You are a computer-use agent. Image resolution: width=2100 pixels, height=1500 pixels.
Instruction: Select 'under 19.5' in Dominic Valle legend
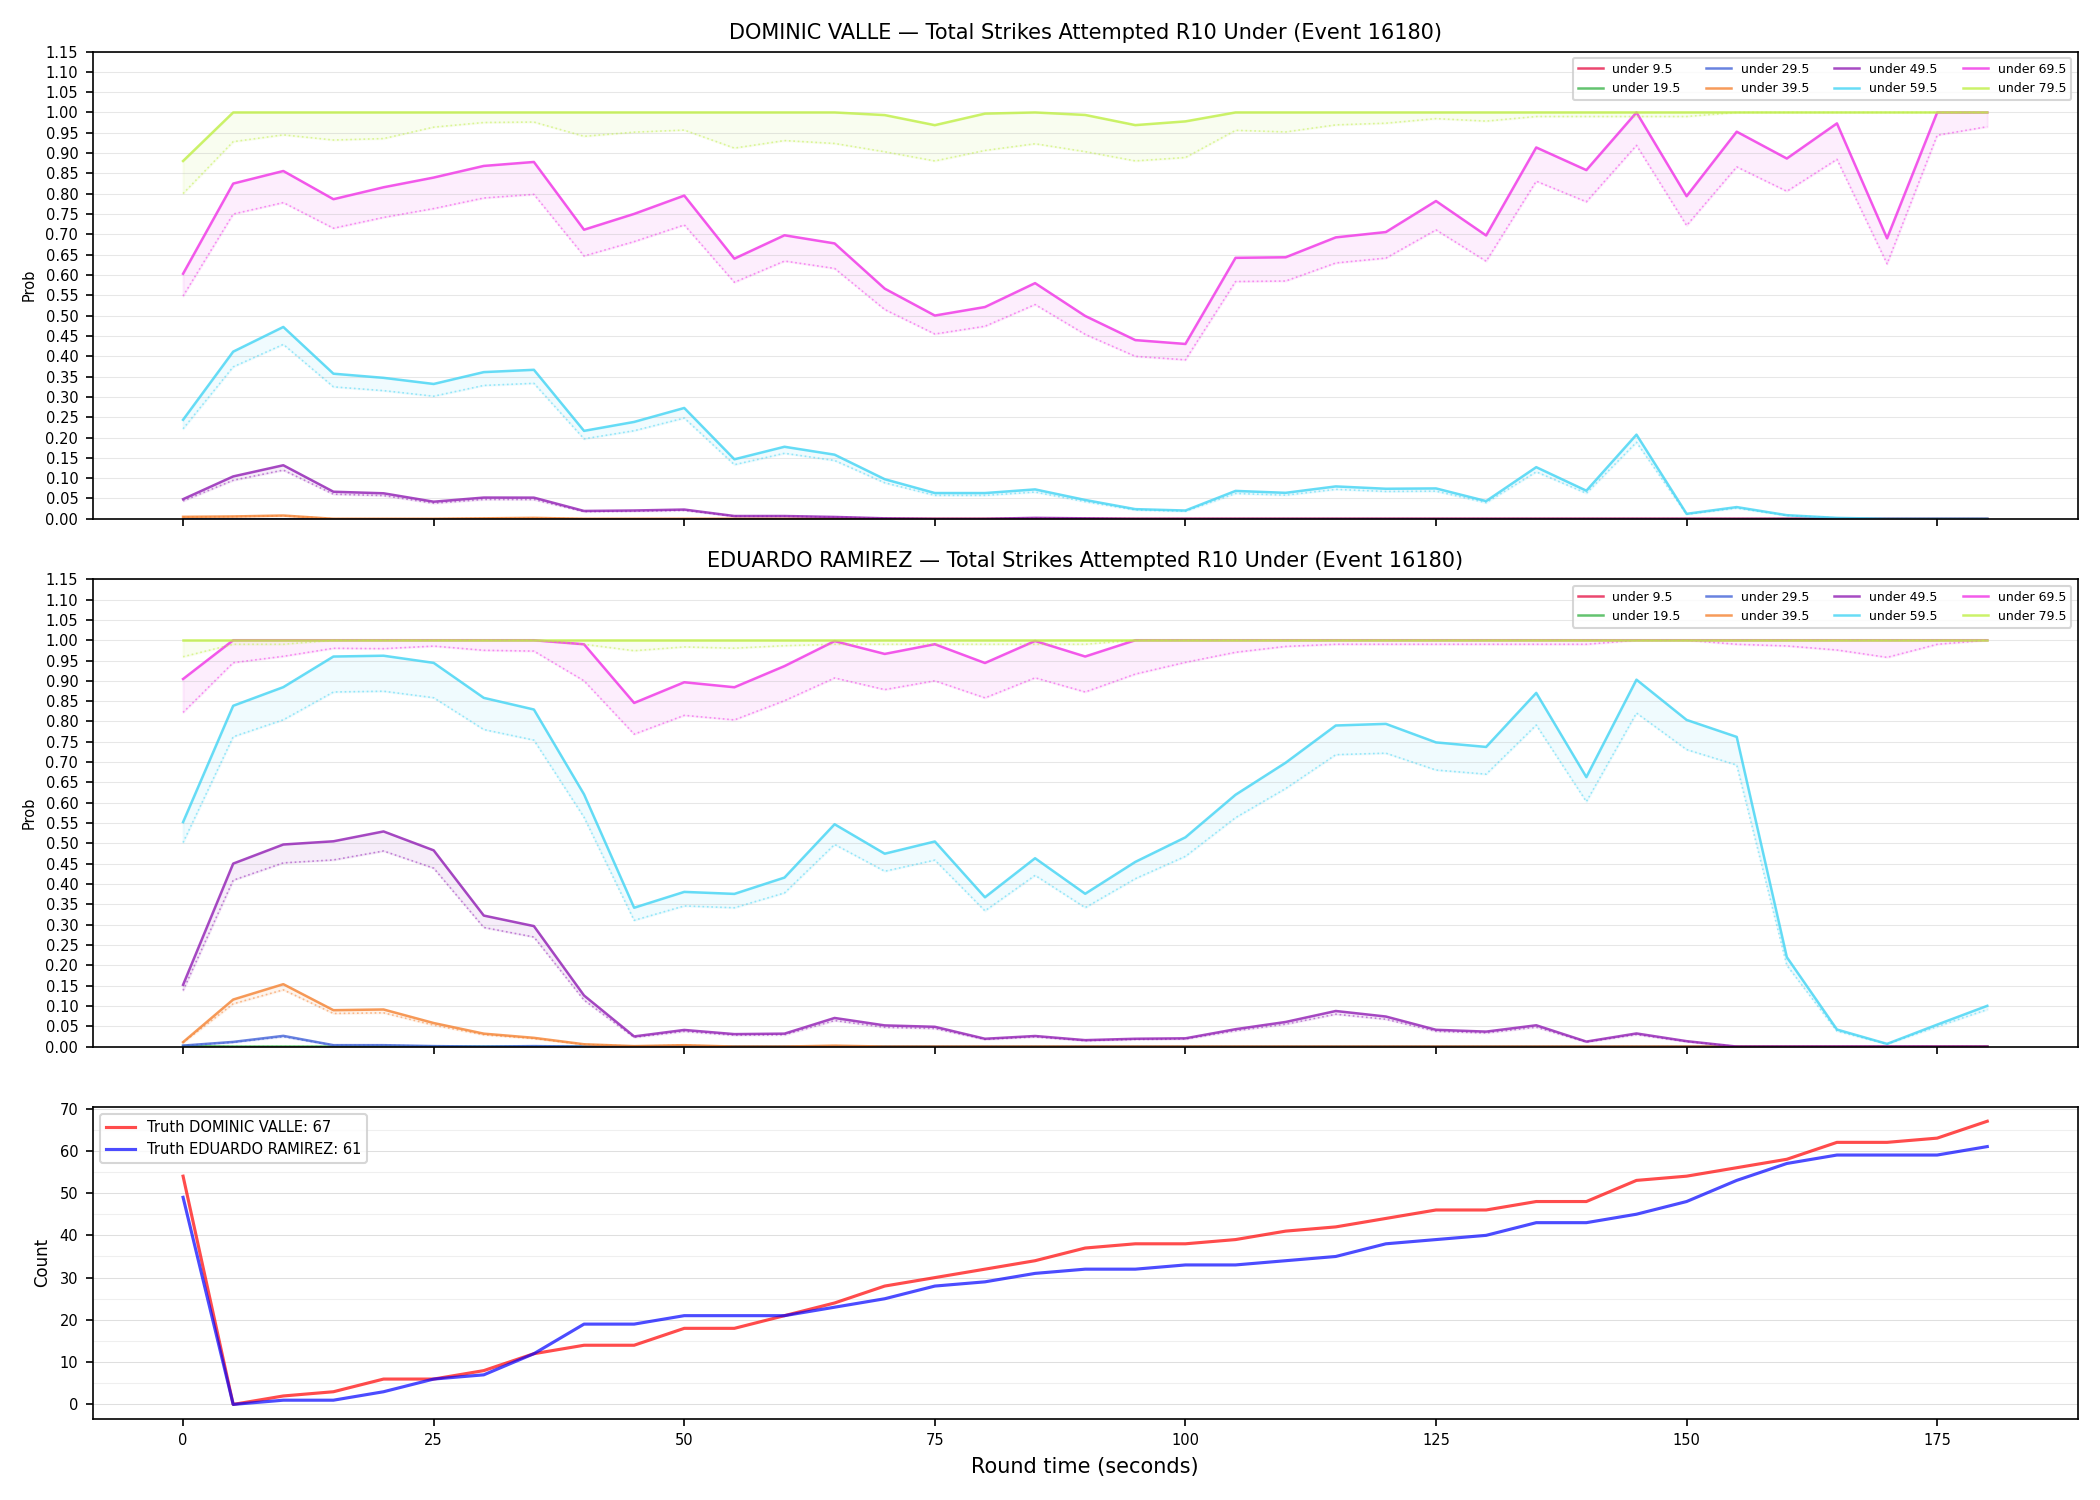1646,88
